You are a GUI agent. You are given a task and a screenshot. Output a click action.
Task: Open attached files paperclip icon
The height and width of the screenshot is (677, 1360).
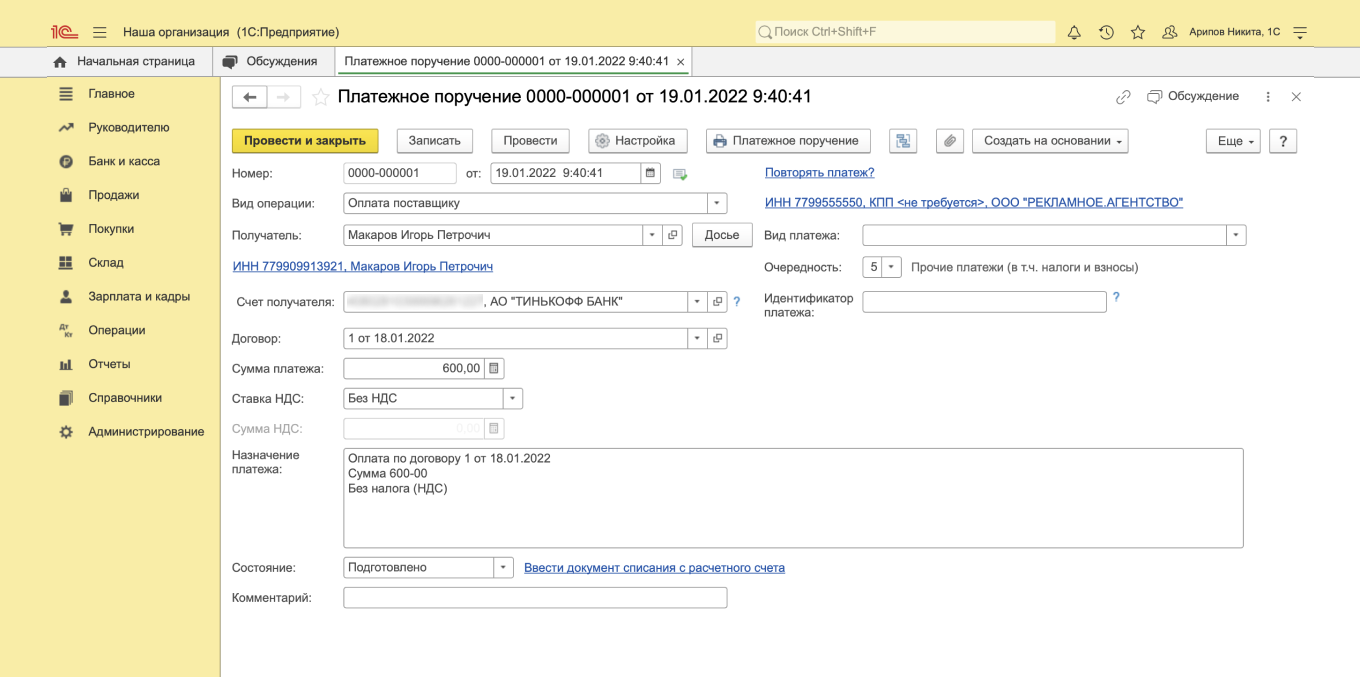(949, 141)
